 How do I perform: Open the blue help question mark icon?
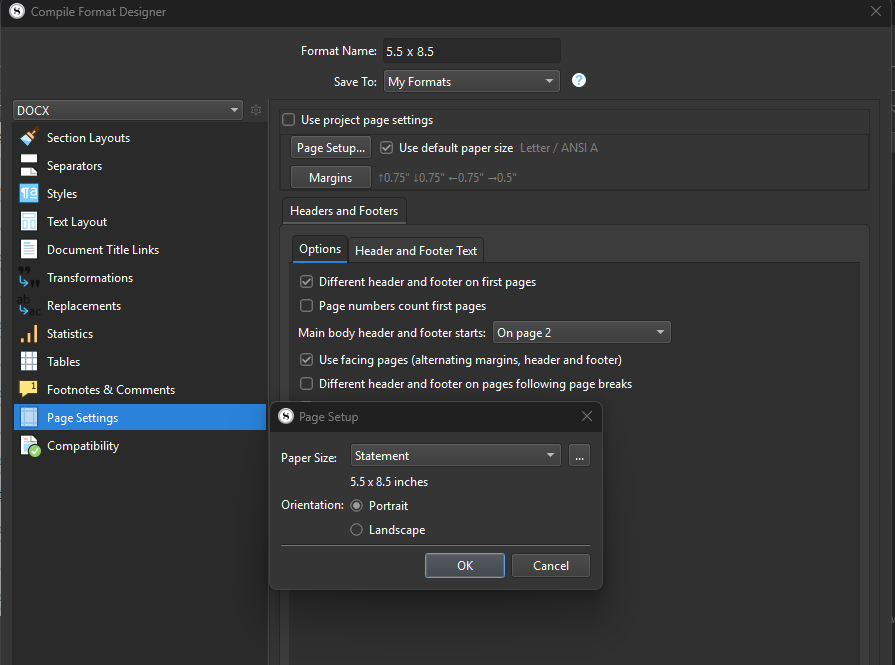point(578,81)
